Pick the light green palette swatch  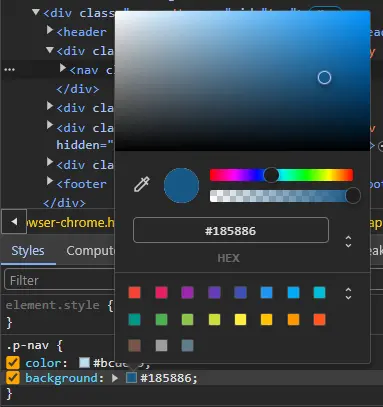pyautogui.click(x=188, y=319)
